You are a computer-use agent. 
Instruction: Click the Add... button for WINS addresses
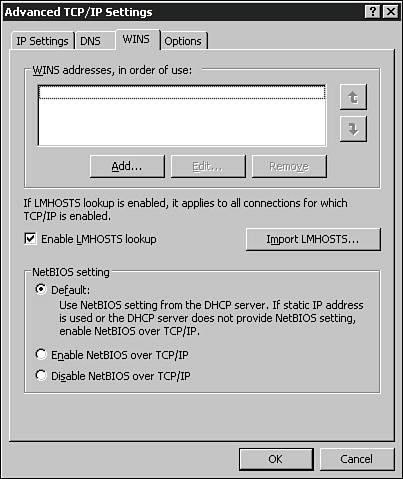coord(127,166)
